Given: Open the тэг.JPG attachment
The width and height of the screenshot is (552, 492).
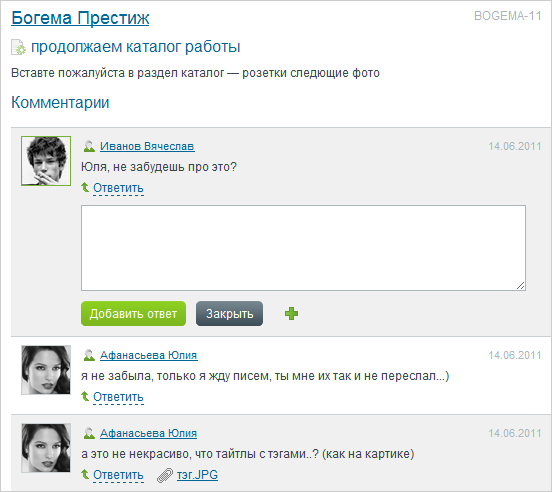Looking at the screenshot, I should (x=197, y=475).
